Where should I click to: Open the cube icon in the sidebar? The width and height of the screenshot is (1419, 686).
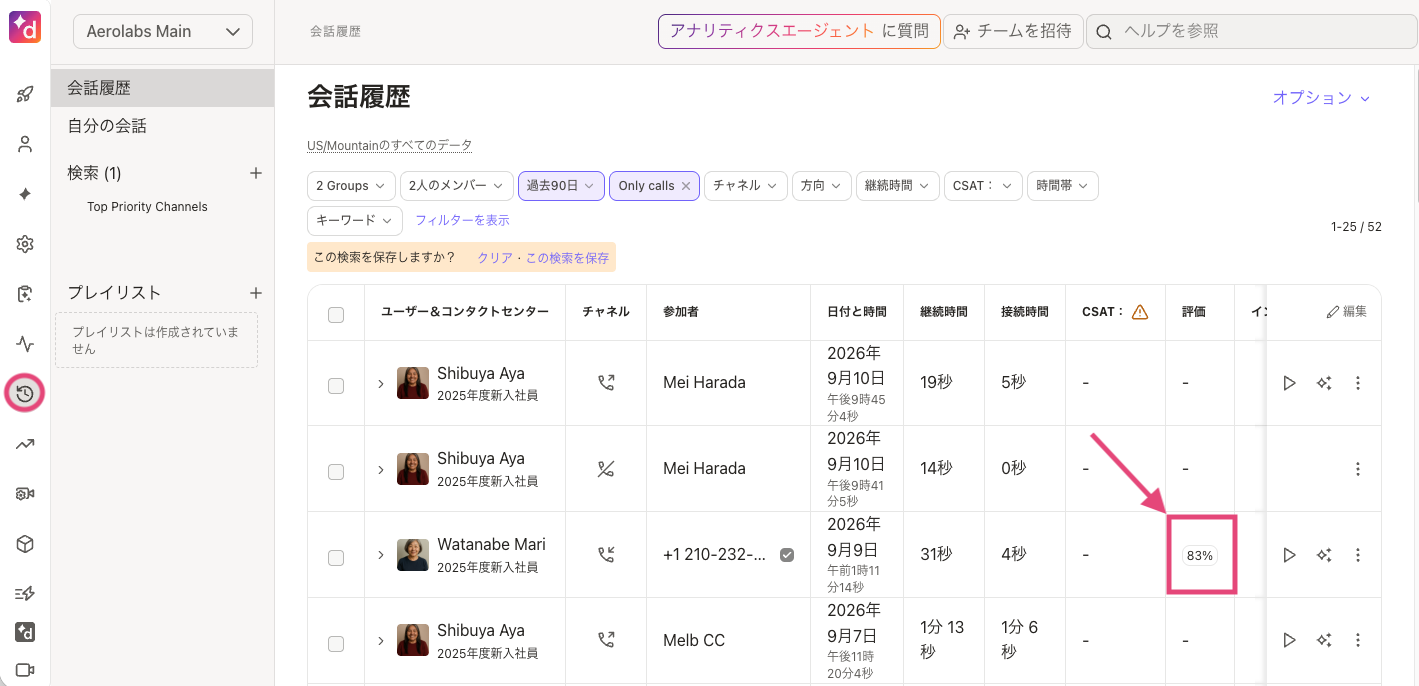[x=25, y=544]
